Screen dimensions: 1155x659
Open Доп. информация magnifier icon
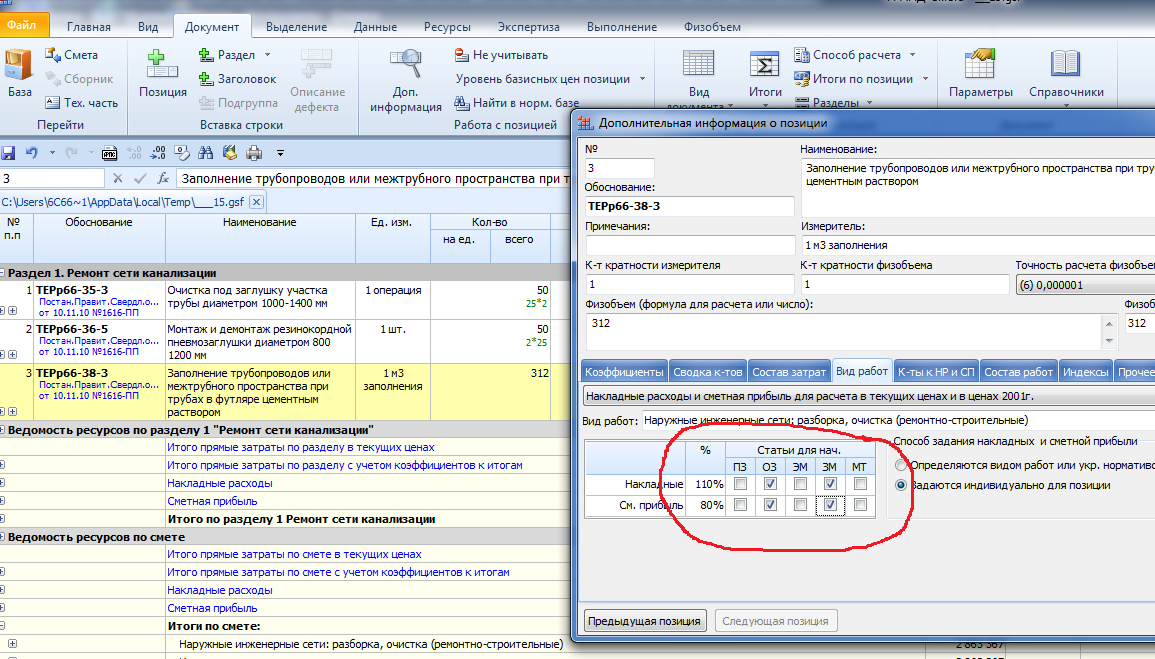coord(405,66)
